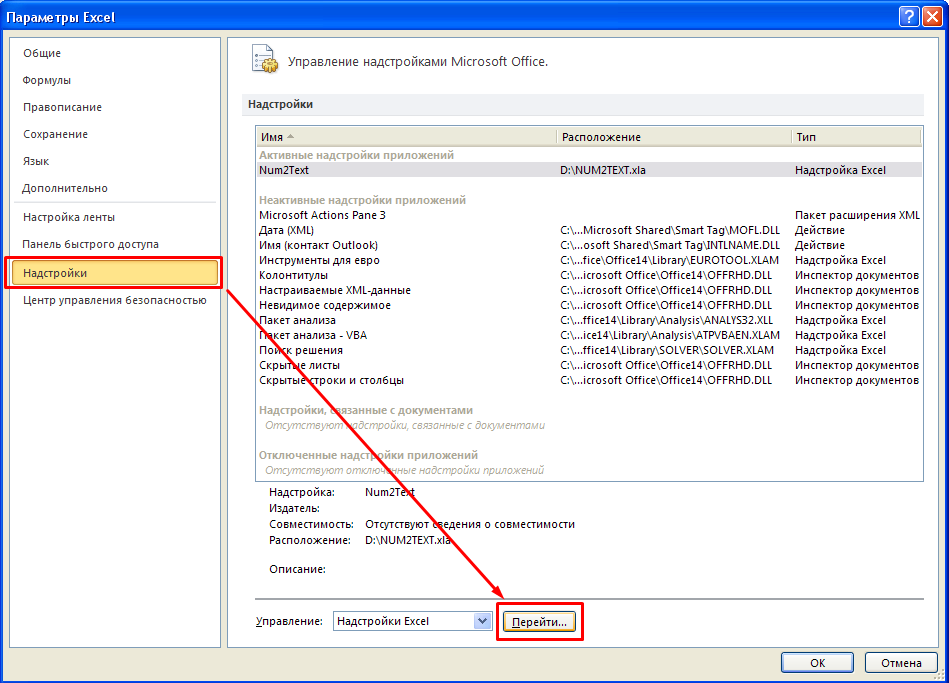Image resolution: width=949 pixels, height=683 pixels.
Task: Open the Дополнительно category
Action: [x=65, y=188]
